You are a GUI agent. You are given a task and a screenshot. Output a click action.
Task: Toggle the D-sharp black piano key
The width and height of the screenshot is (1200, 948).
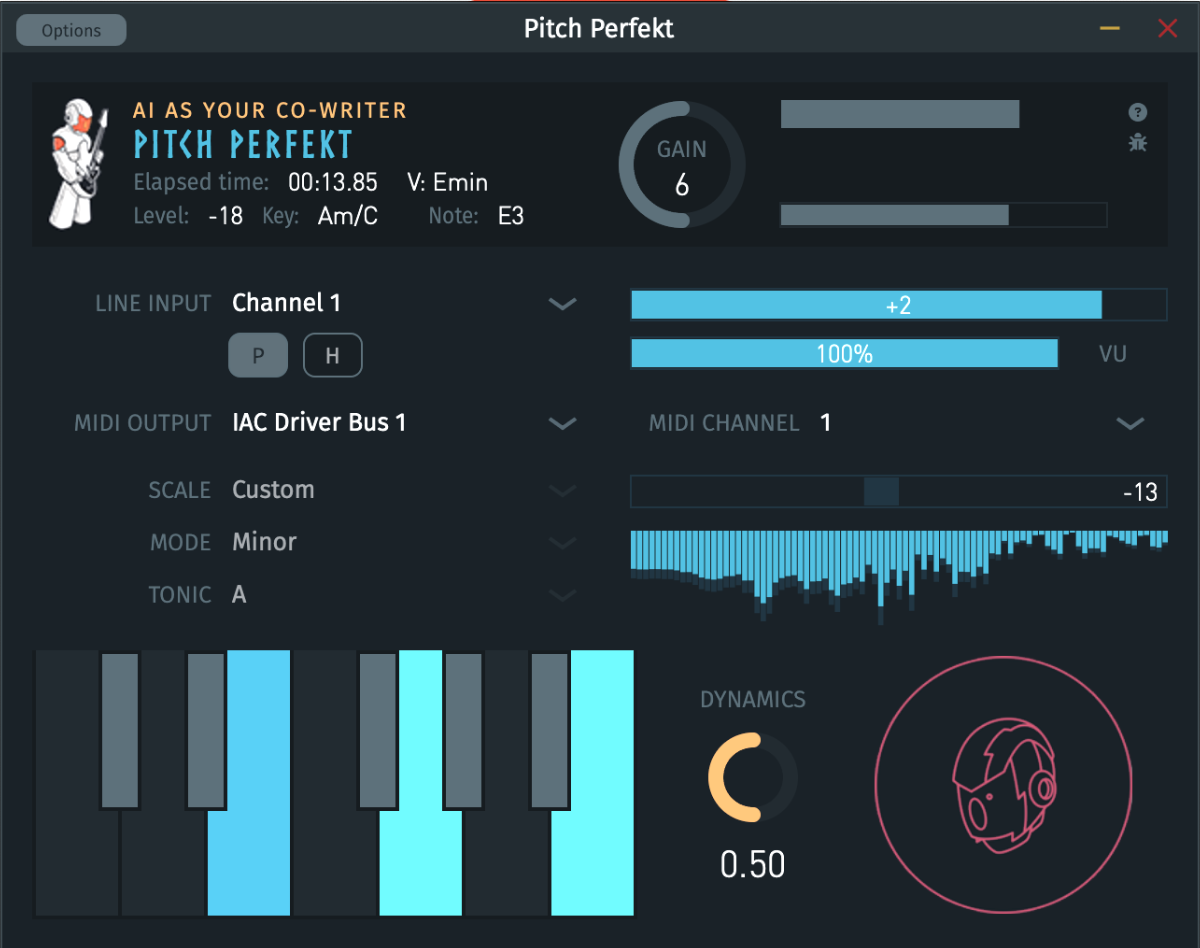click(x=206, y=730)
